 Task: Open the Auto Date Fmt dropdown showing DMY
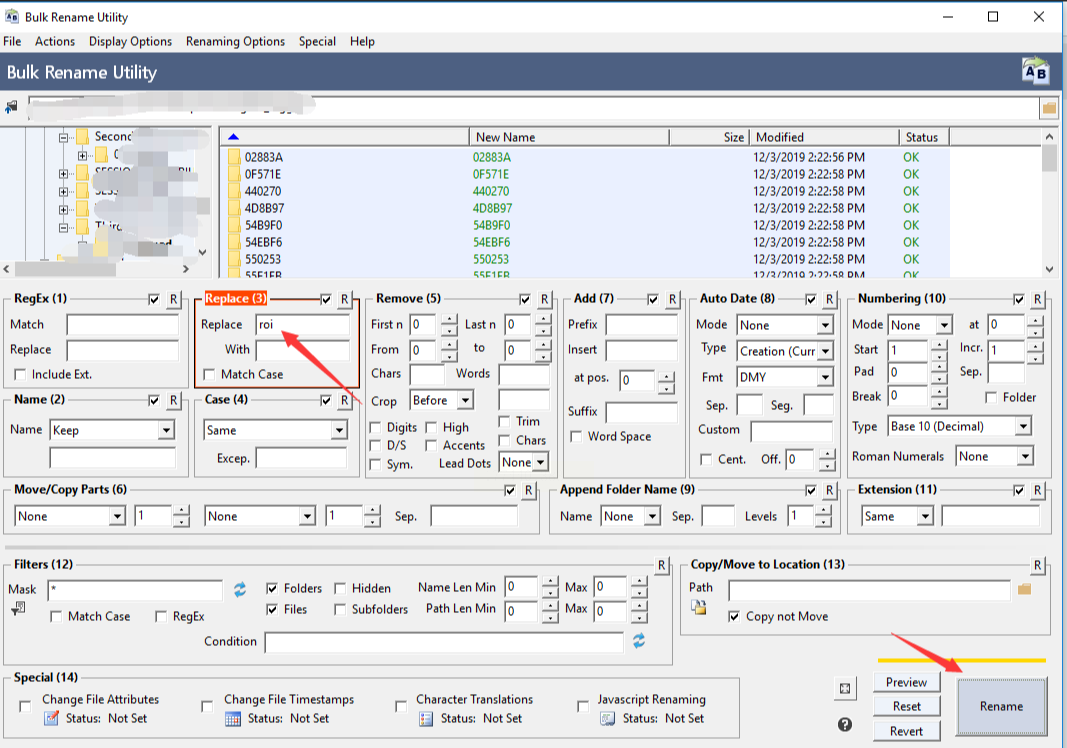pyautogui.click(x=825, y=377)
